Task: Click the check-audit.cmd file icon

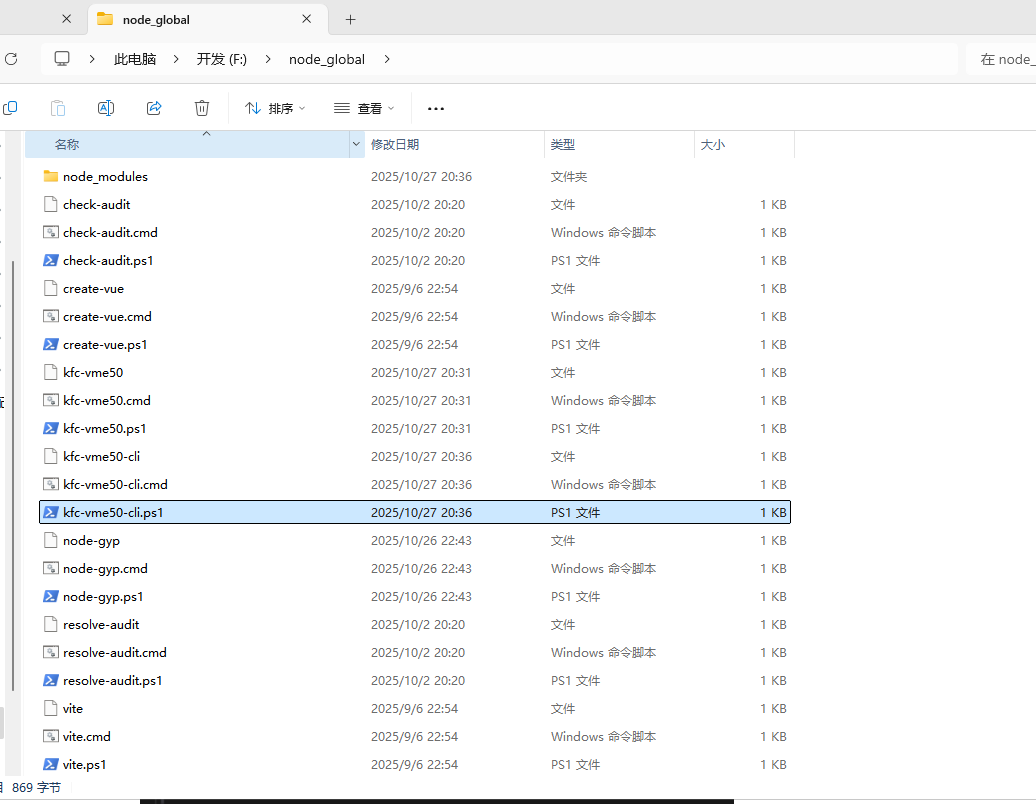Action: point(51,232)
